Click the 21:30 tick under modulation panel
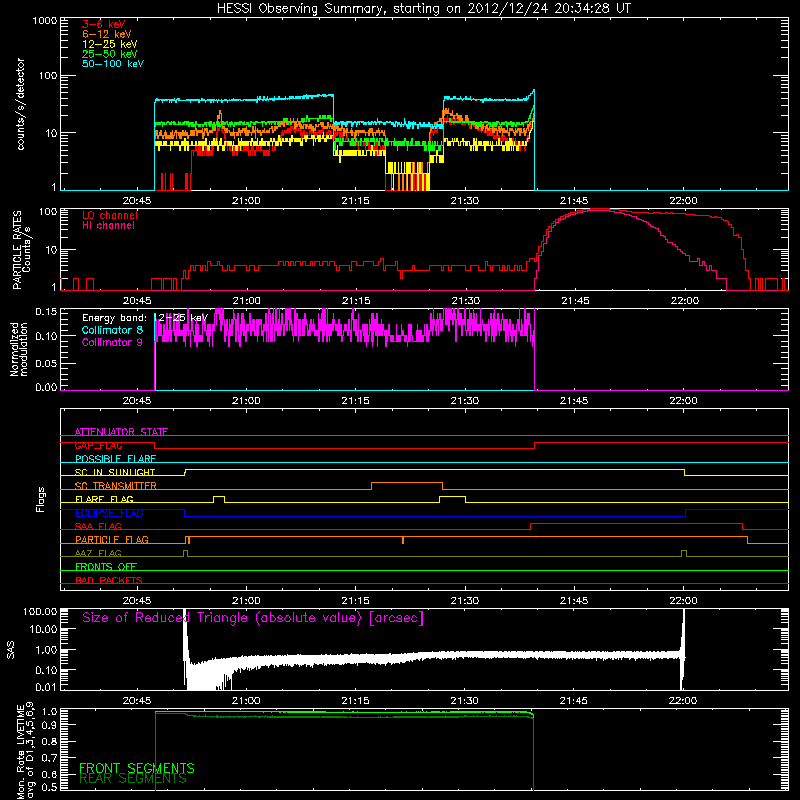This screenshot has height=800, width=800. click(x=464, y=401)
